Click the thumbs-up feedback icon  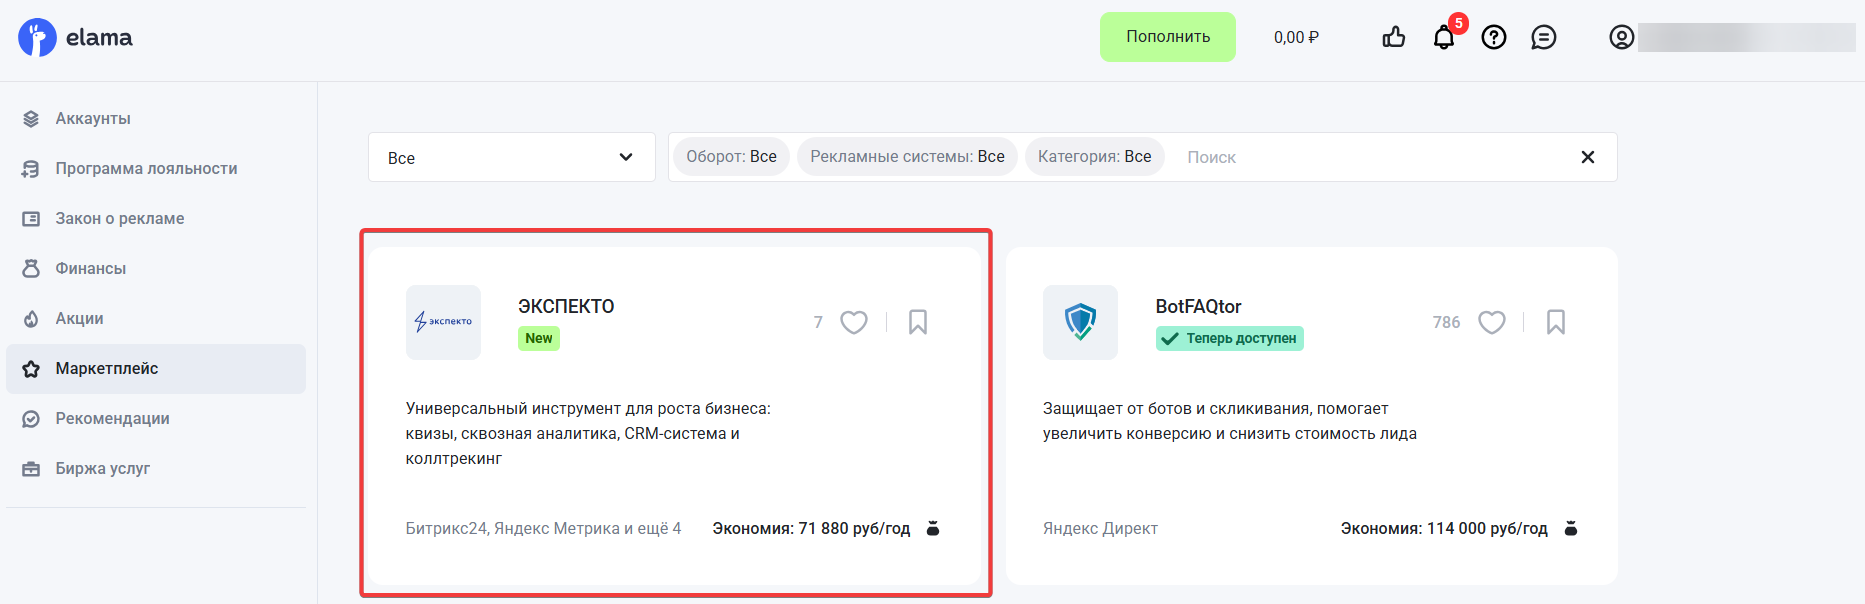pos(1393,38)
